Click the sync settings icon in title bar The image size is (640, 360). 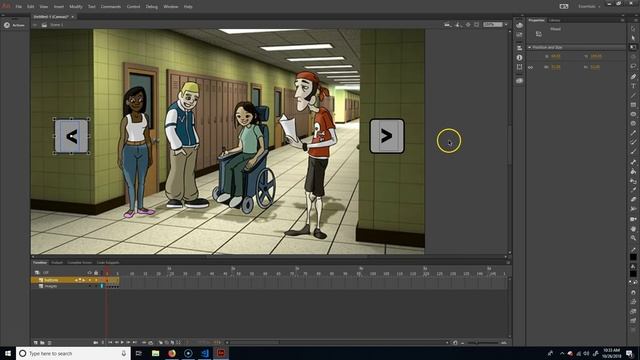coord(564,6)
